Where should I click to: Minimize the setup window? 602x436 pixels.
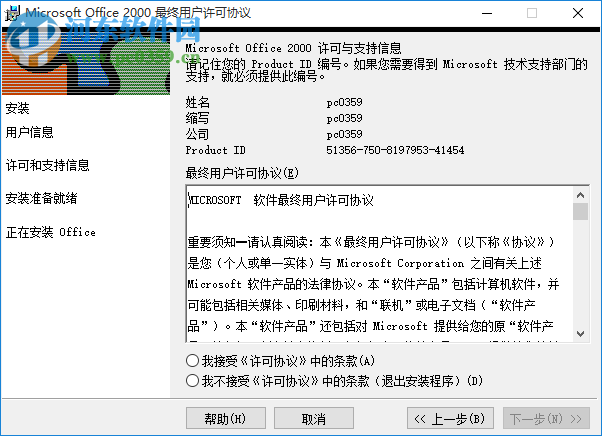pos(487,13)
